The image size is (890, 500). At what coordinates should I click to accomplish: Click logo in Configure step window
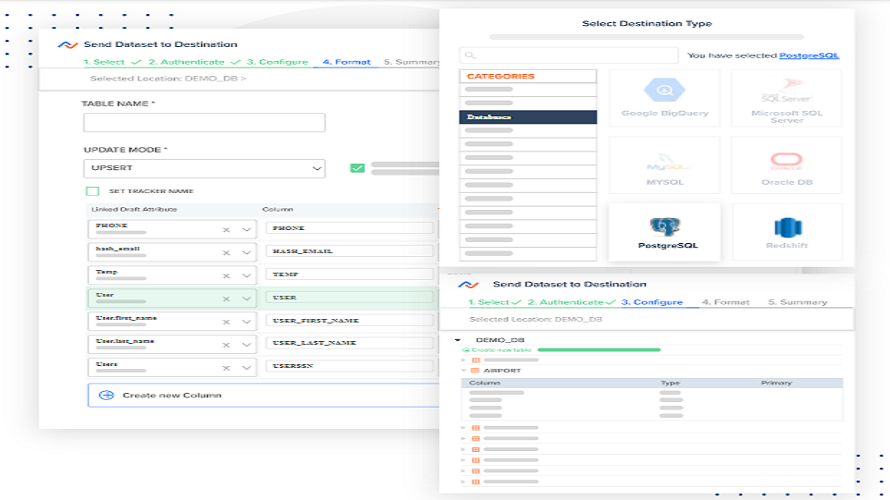point(468,285)
